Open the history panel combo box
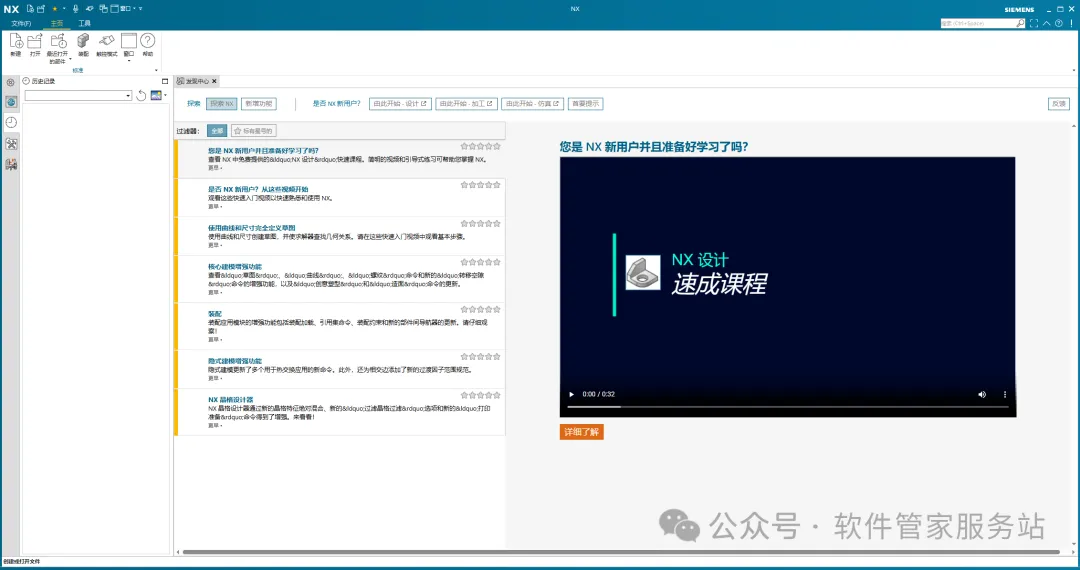 (x=78, y=96)
